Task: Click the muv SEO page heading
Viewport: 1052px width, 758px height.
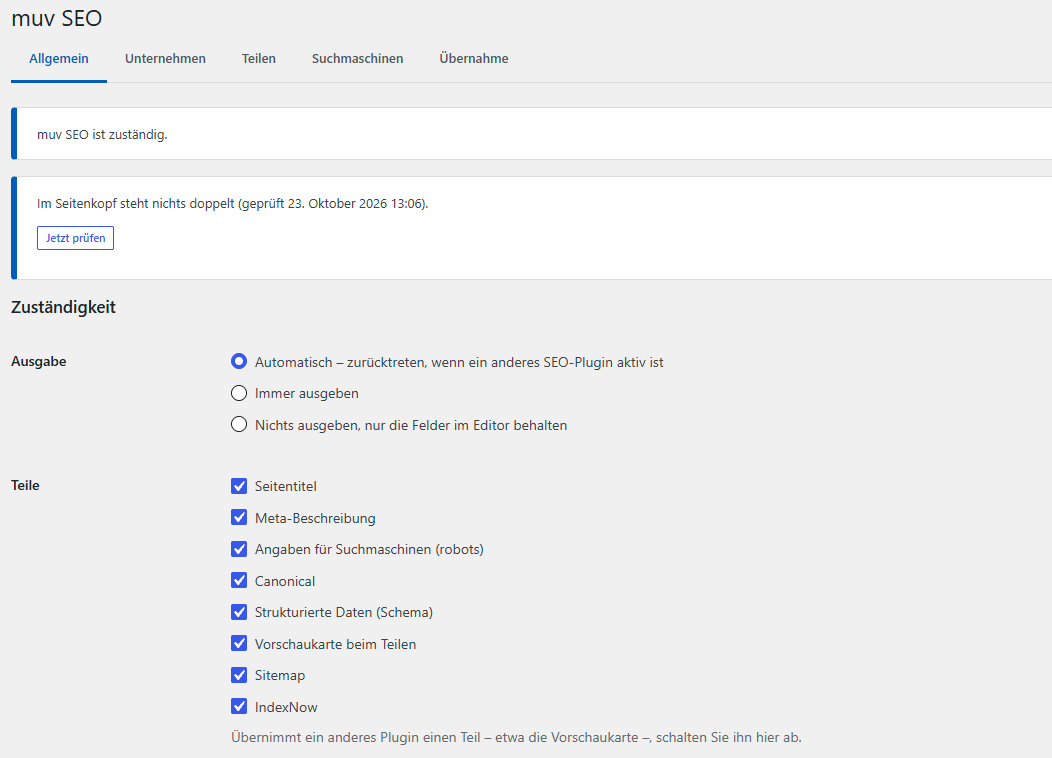Action: tap(56, 18)
